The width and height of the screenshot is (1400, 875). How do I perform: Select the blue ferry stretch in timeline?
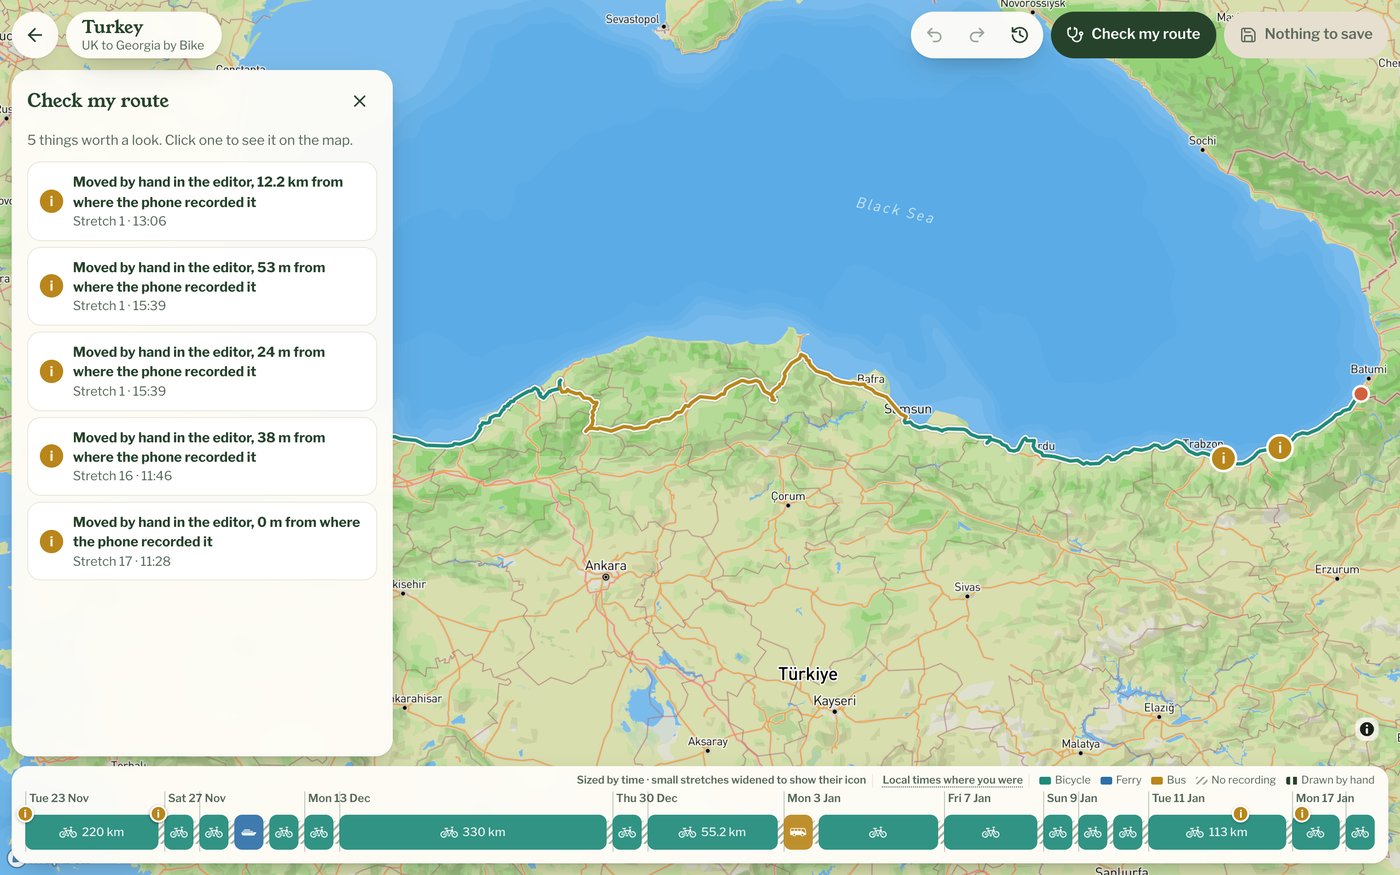point(249,832)
